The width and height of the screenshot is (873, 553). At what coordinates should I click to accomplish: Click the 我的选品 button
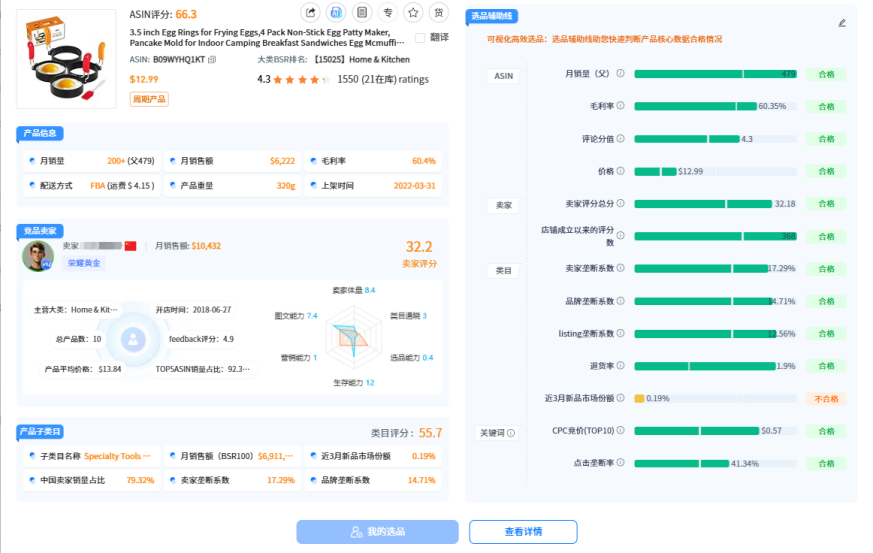point(377,532)
